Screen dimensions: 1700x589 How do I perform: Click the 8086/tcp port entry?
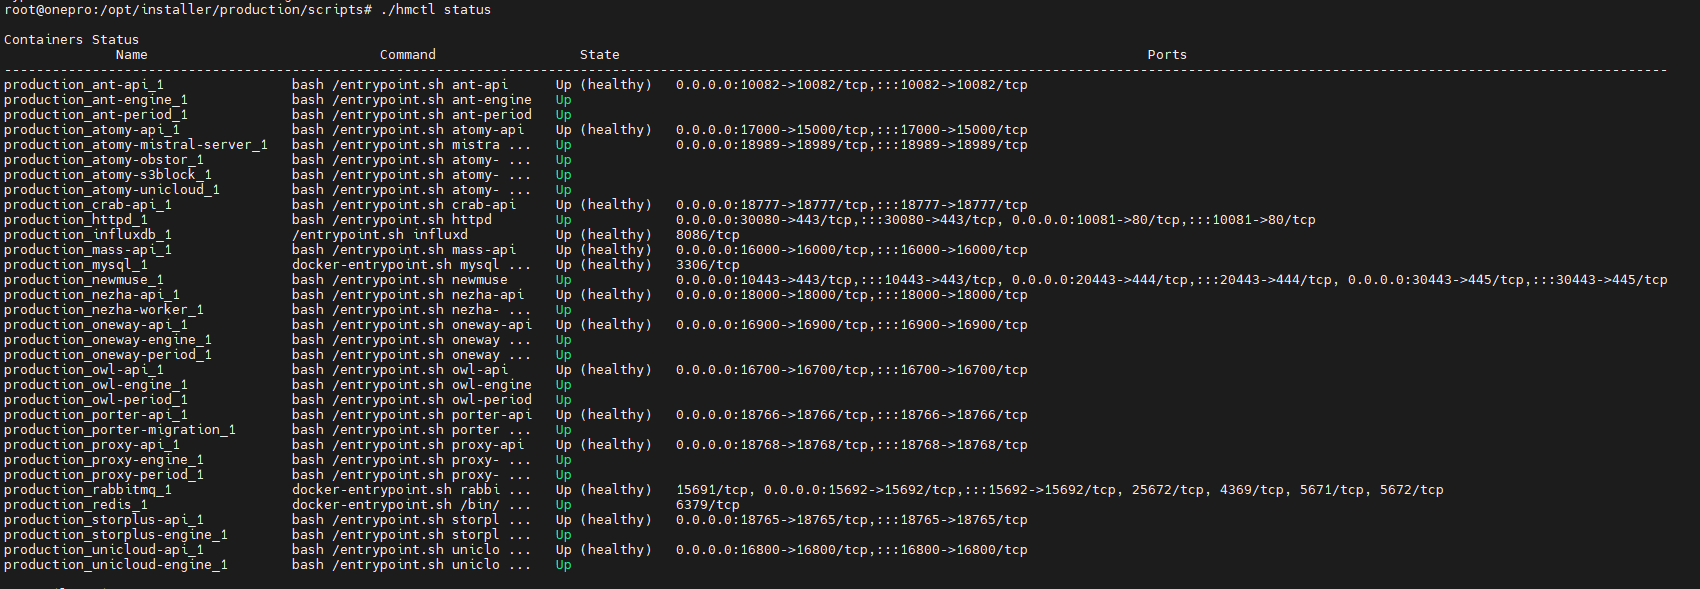click(x=708, y=235)
